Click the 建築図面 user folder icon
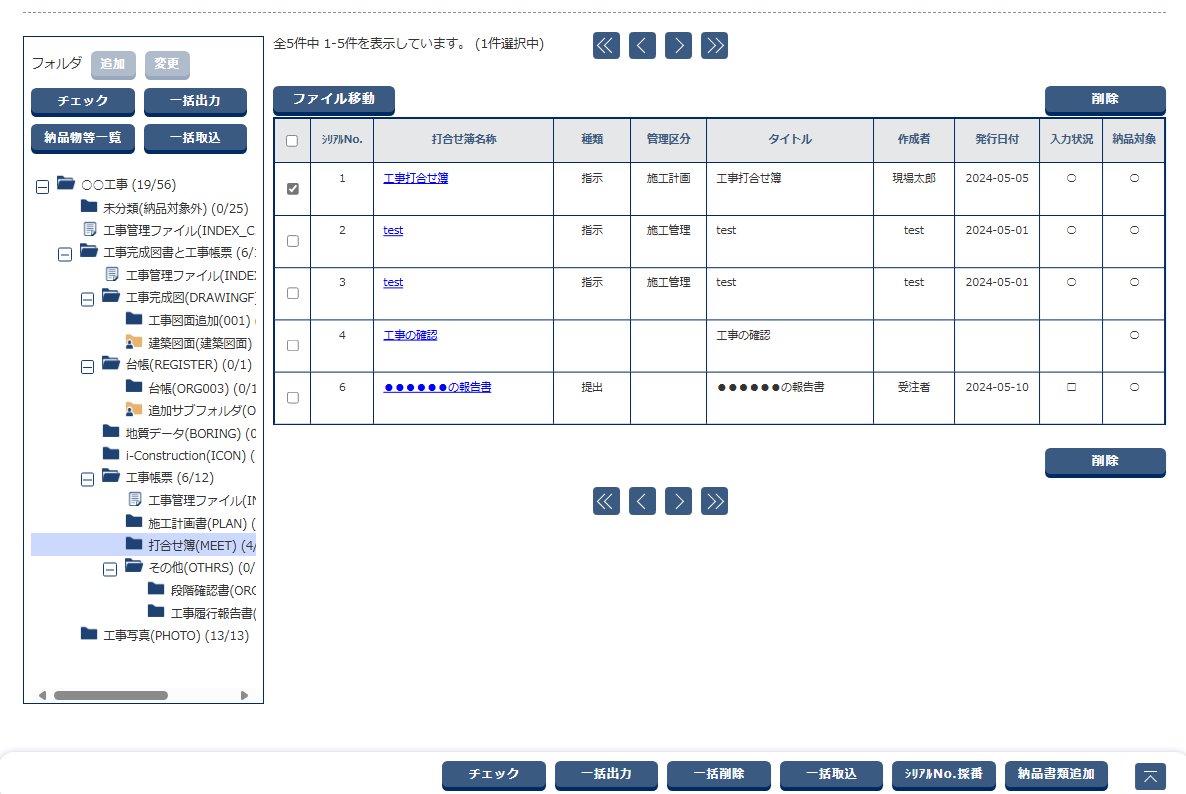Viewport: 1186px width, 794px height. pos(134,342)
